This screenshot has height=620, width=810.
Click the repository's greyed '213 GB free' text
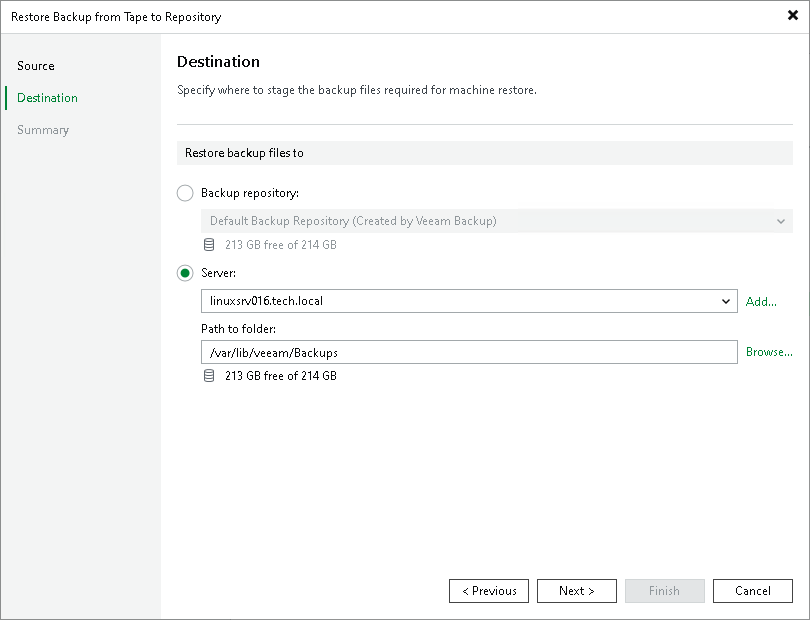[281, 245]
